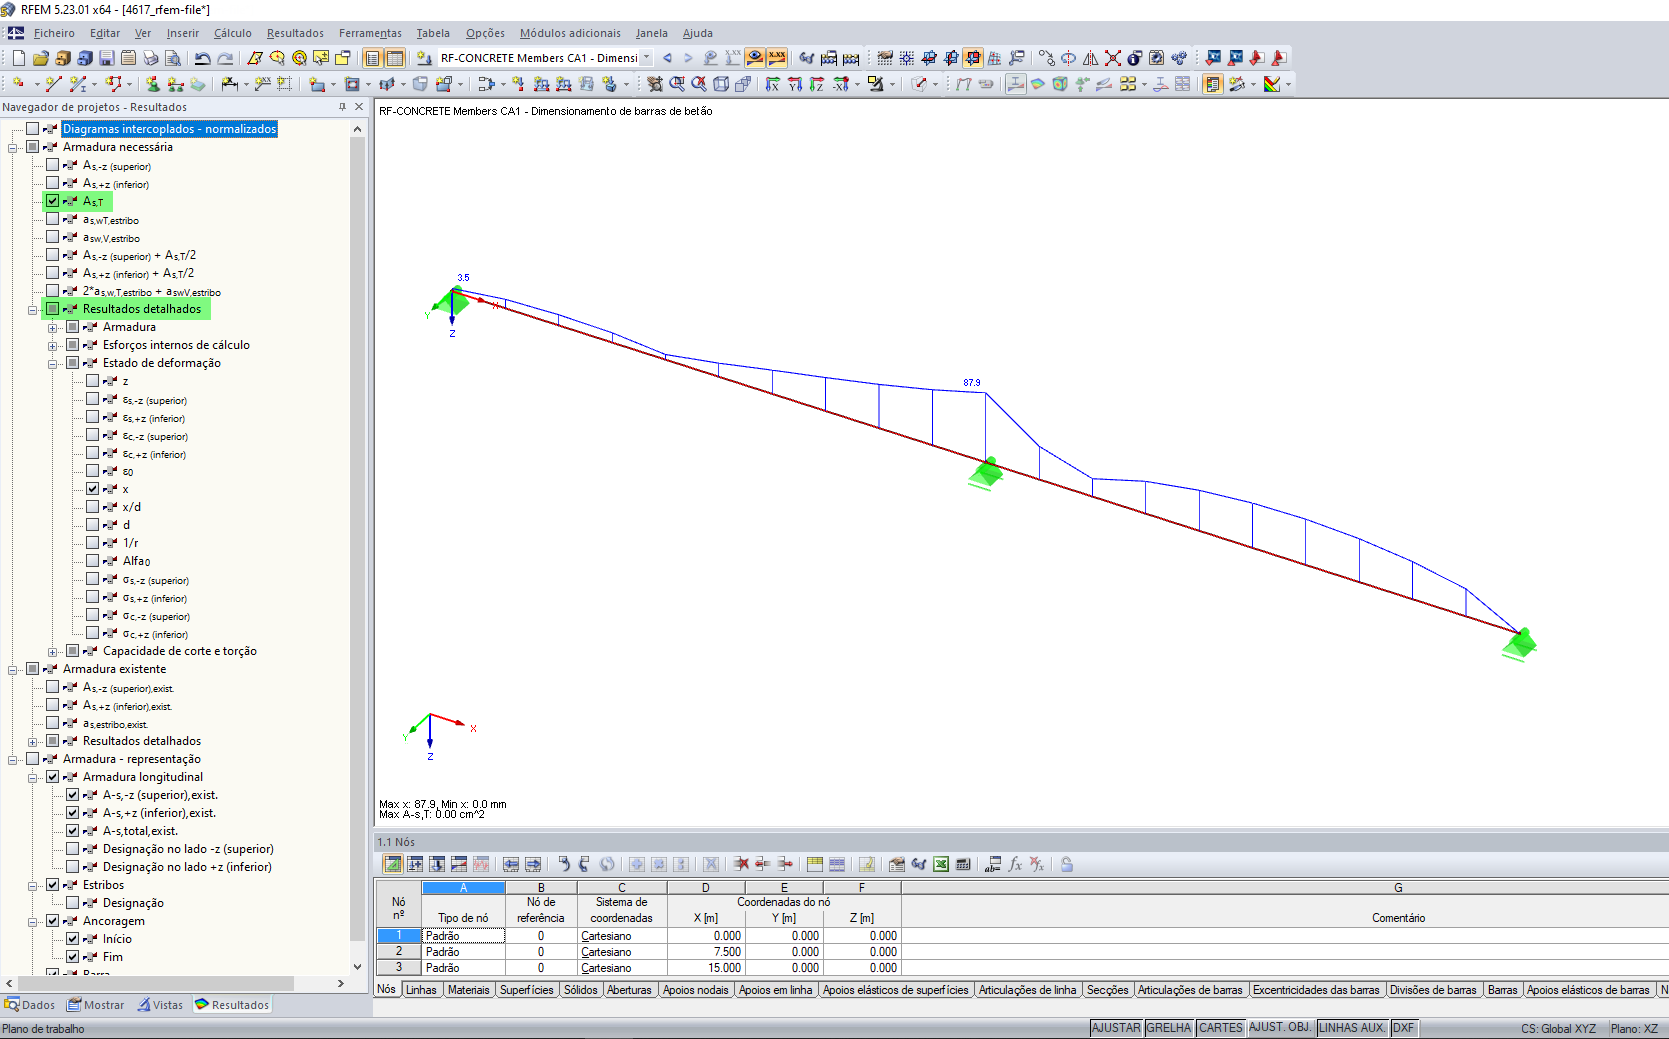
Task: Enable As,+z (inferior) checkbox
Action: (52, 183)
